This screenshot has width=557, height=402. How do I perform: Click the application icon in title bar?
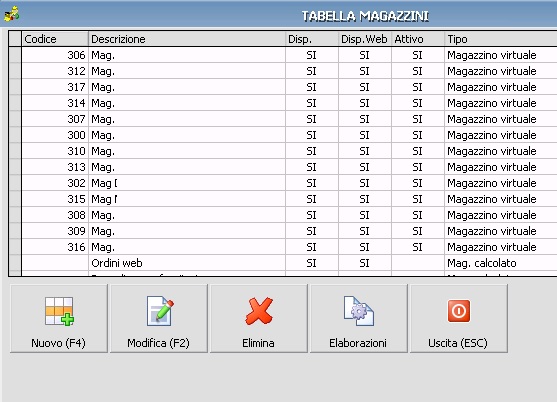(x=11, y=14)
